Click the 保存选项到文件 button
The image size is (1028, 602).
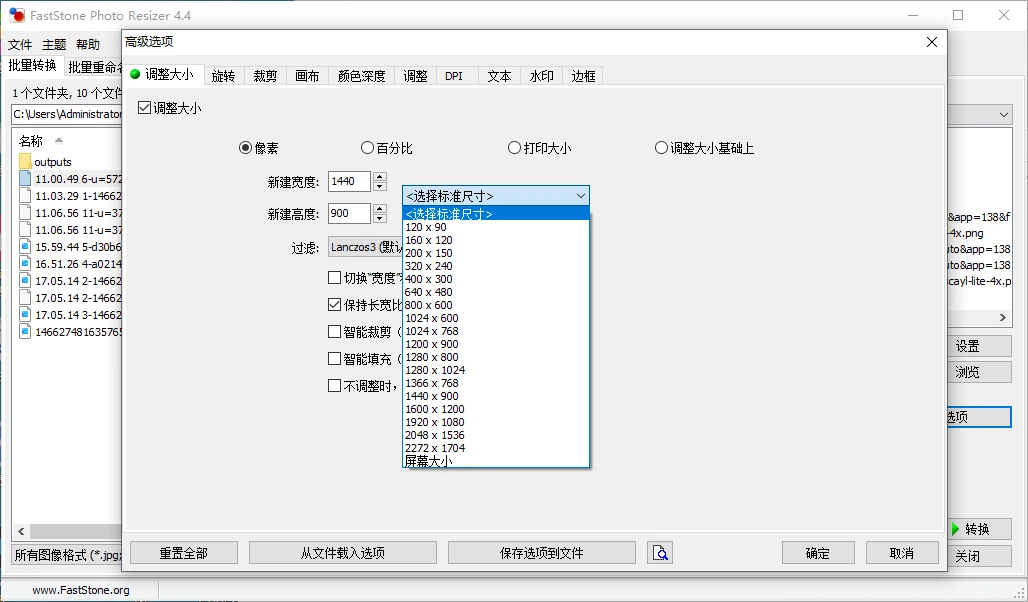pos(541,552)
